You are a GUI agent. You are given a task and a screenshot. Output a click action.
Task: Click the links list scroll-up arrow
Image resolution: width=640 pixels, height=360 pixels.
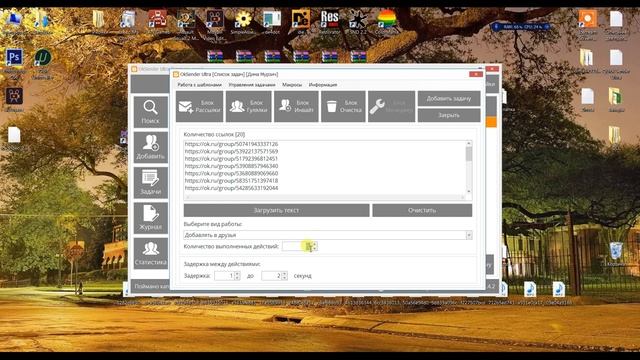point(469,143)
